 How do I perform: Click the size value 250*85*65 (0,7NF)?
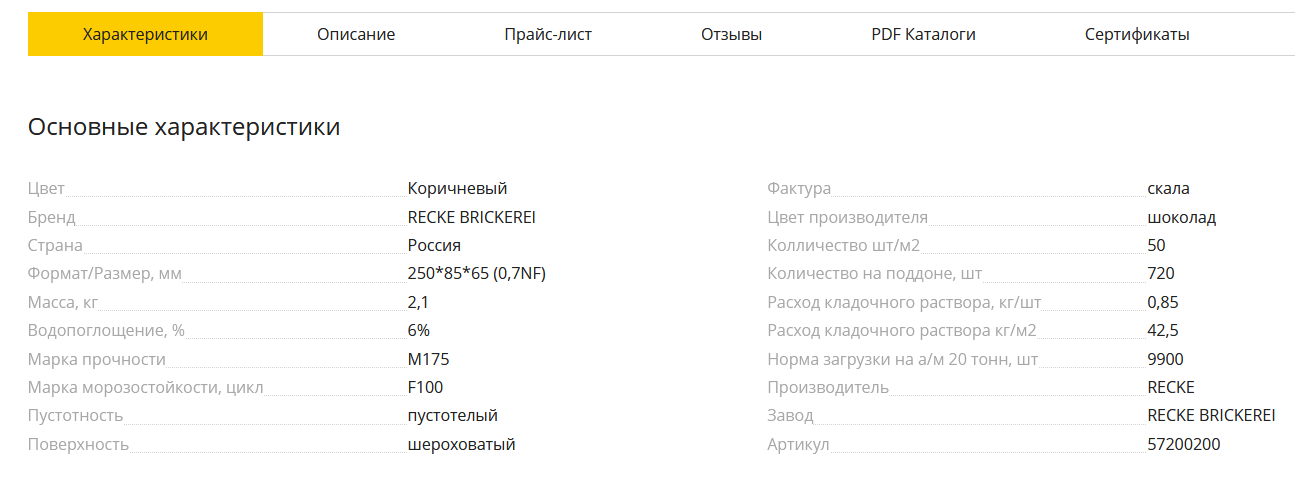point(476,273)
